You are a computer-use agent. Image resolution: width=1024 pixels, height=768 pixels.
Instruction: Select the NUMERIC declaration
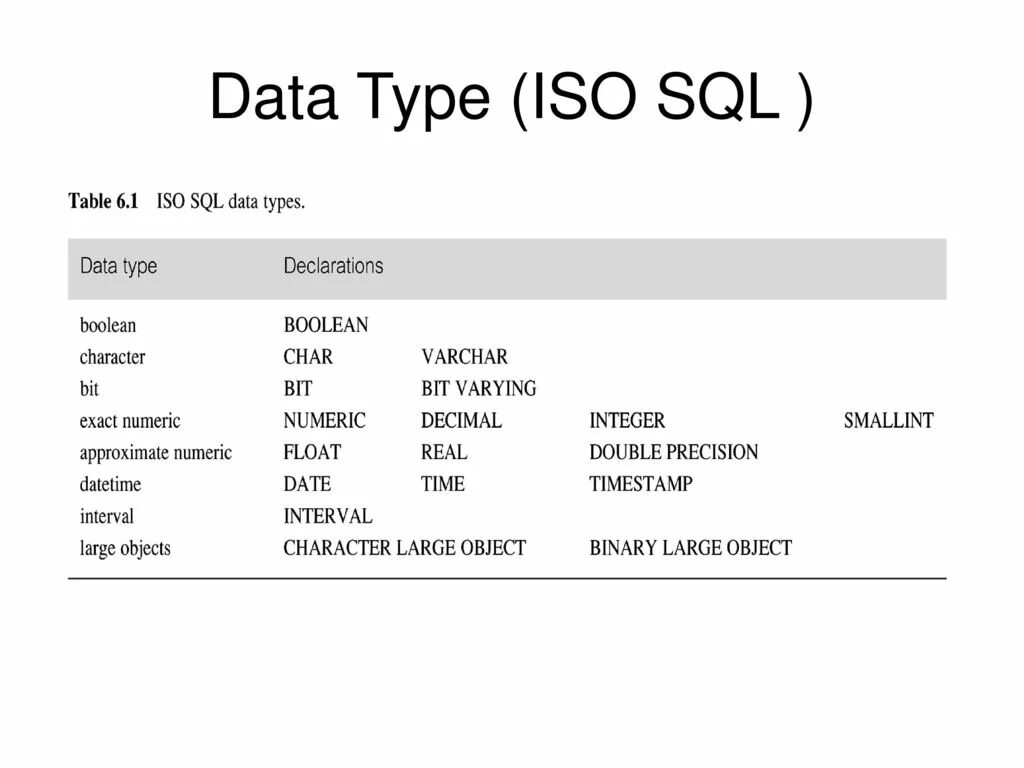tap(325, 421)
